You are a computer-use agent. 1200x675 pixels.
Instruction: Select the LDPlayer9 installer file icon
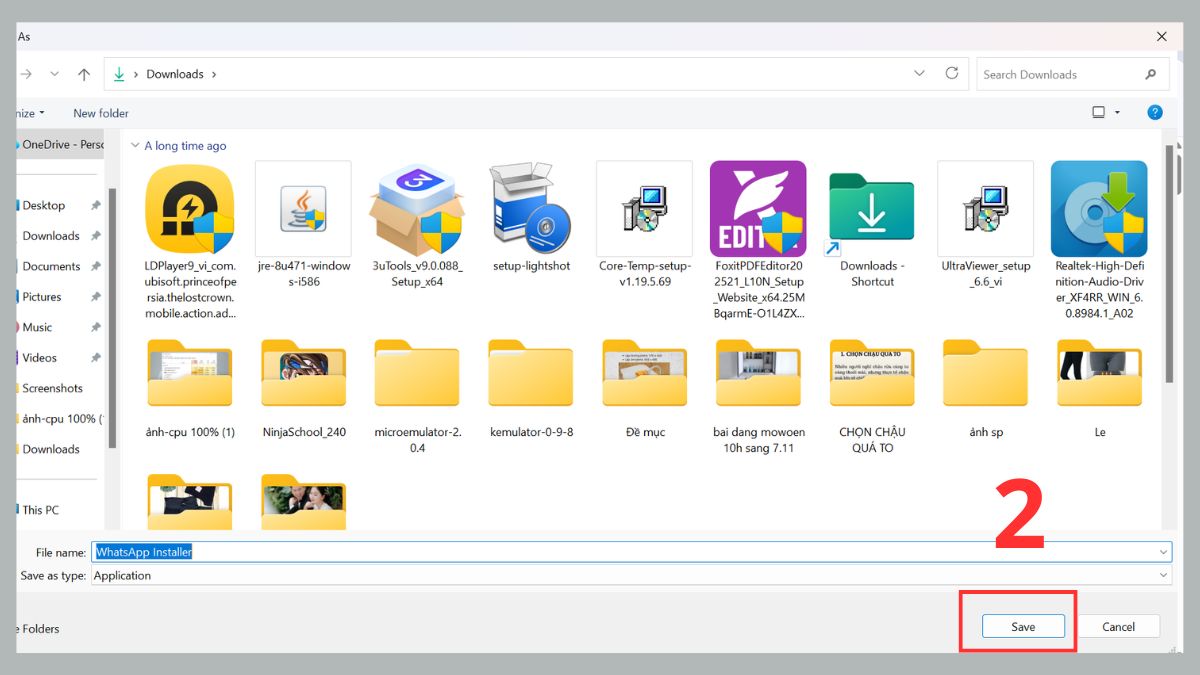tap(189, 209)
